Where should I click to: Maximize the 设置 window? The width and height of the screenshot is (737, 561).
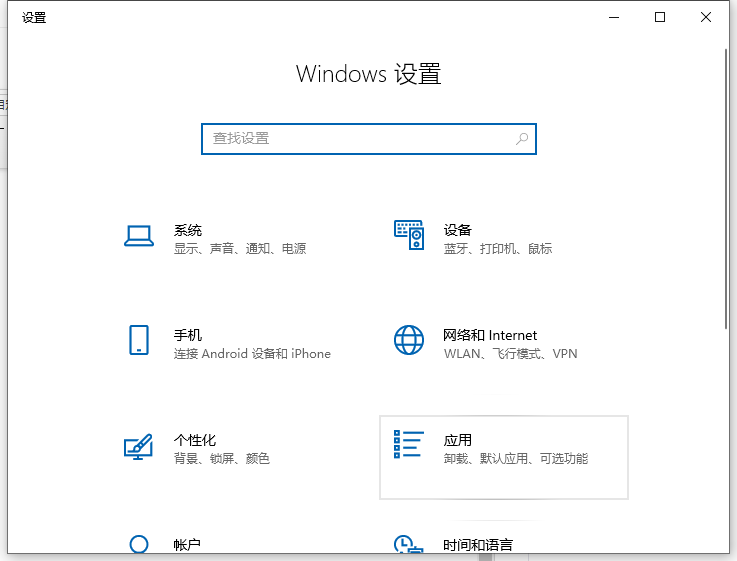point(660,17)
